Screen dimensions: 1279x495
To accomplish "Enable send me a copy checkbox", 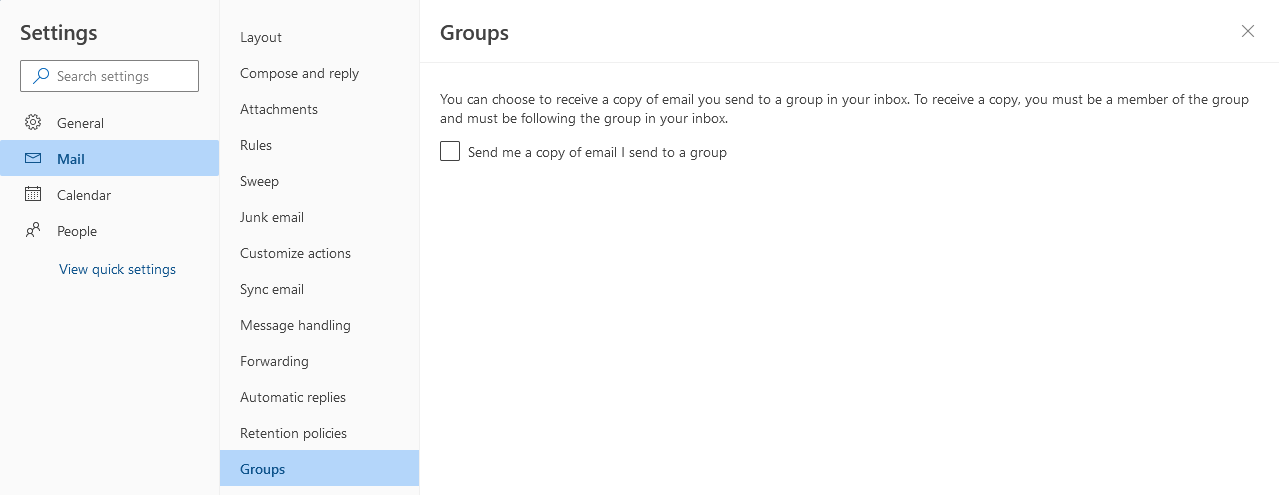I will click(450, 152).
